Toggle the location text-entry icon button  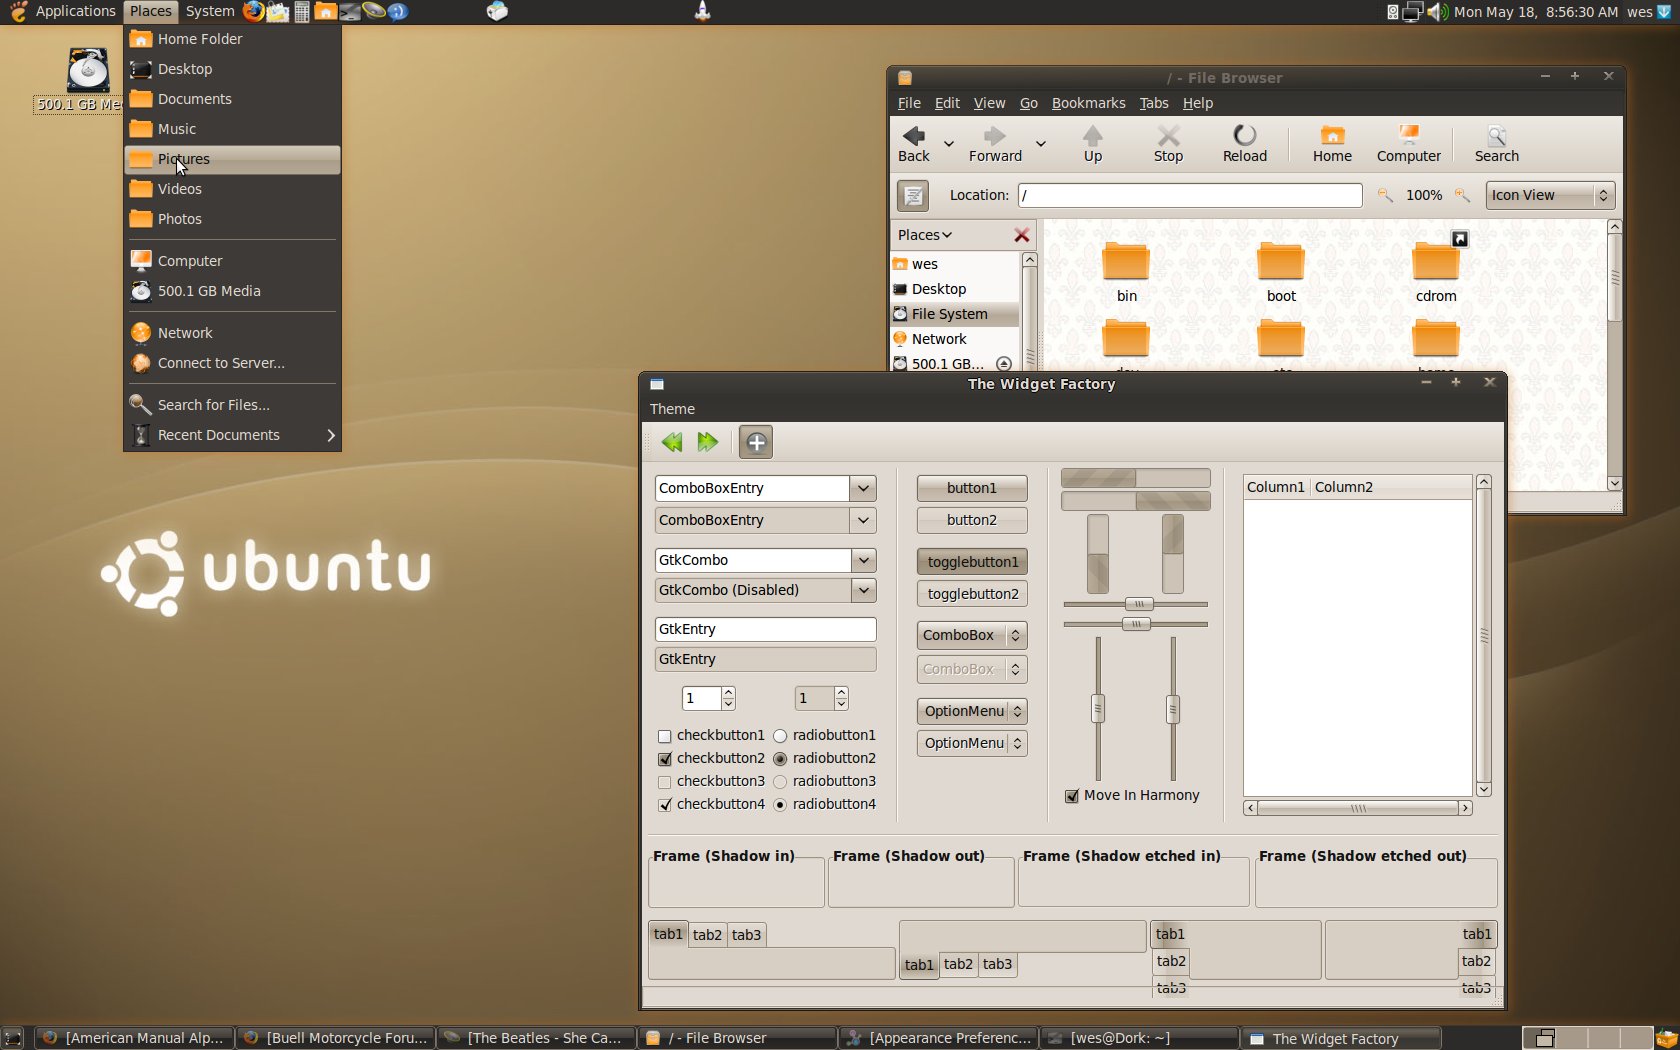(913, 196)
